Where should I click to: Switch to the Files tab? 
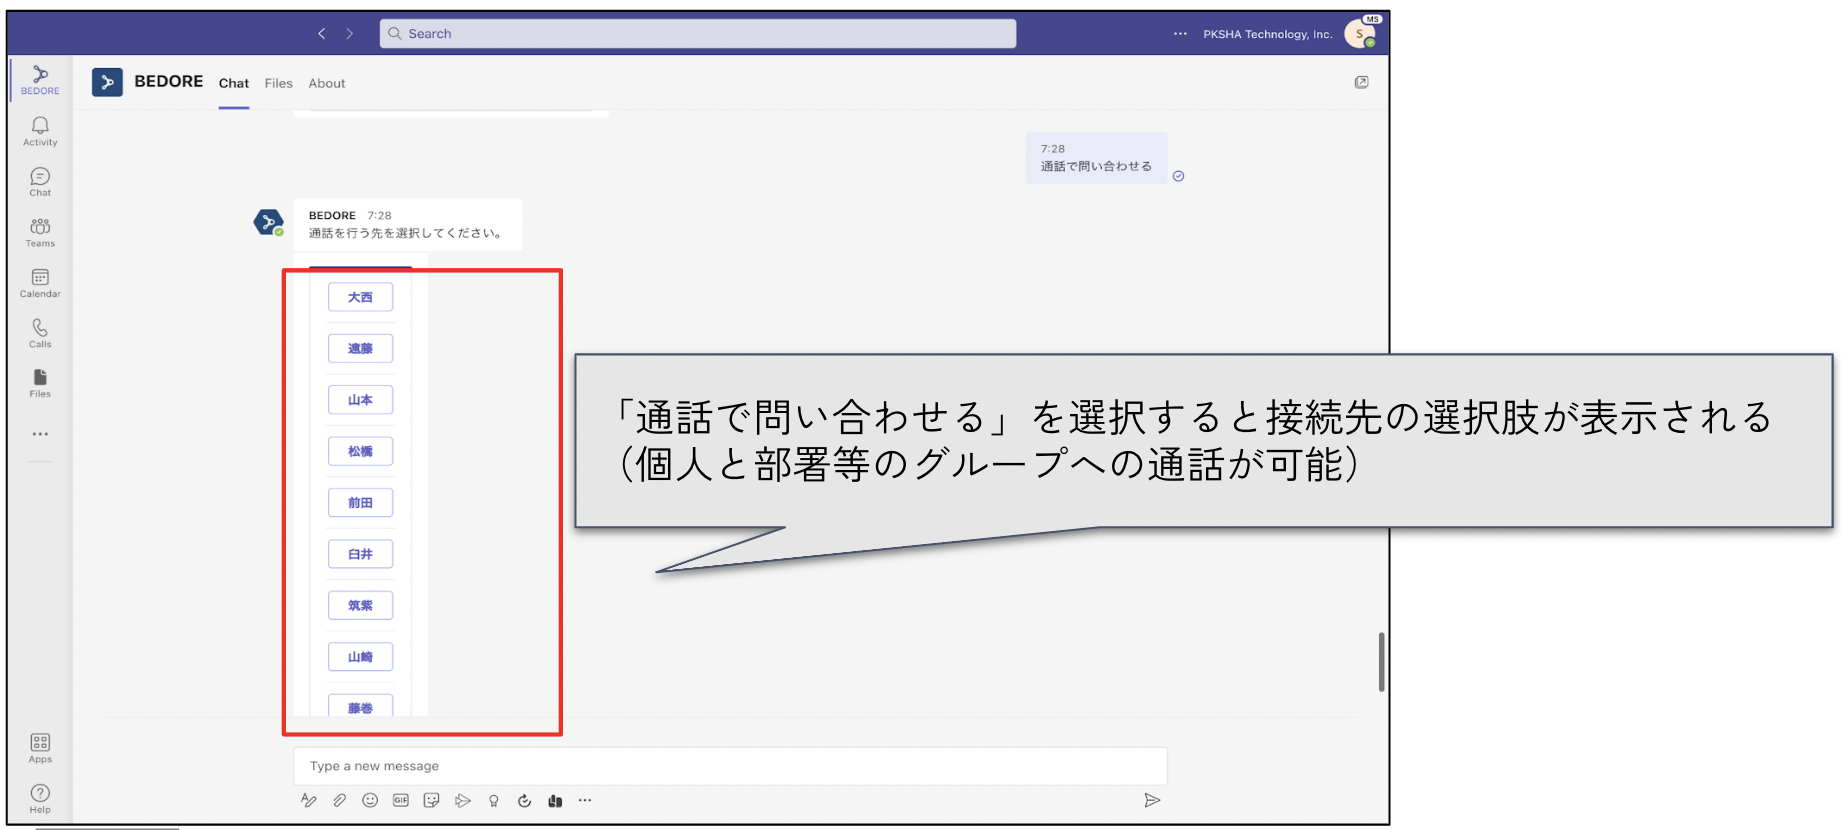279,83
